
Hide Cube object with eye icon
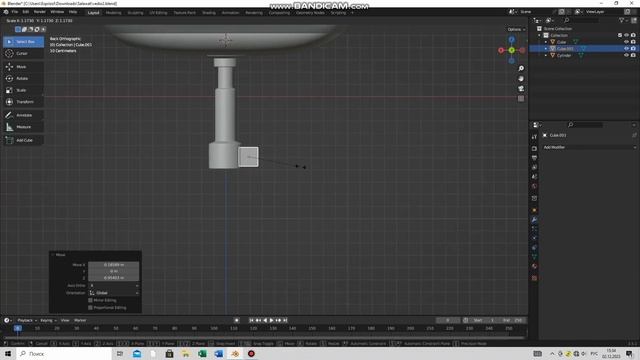[626, 42]
